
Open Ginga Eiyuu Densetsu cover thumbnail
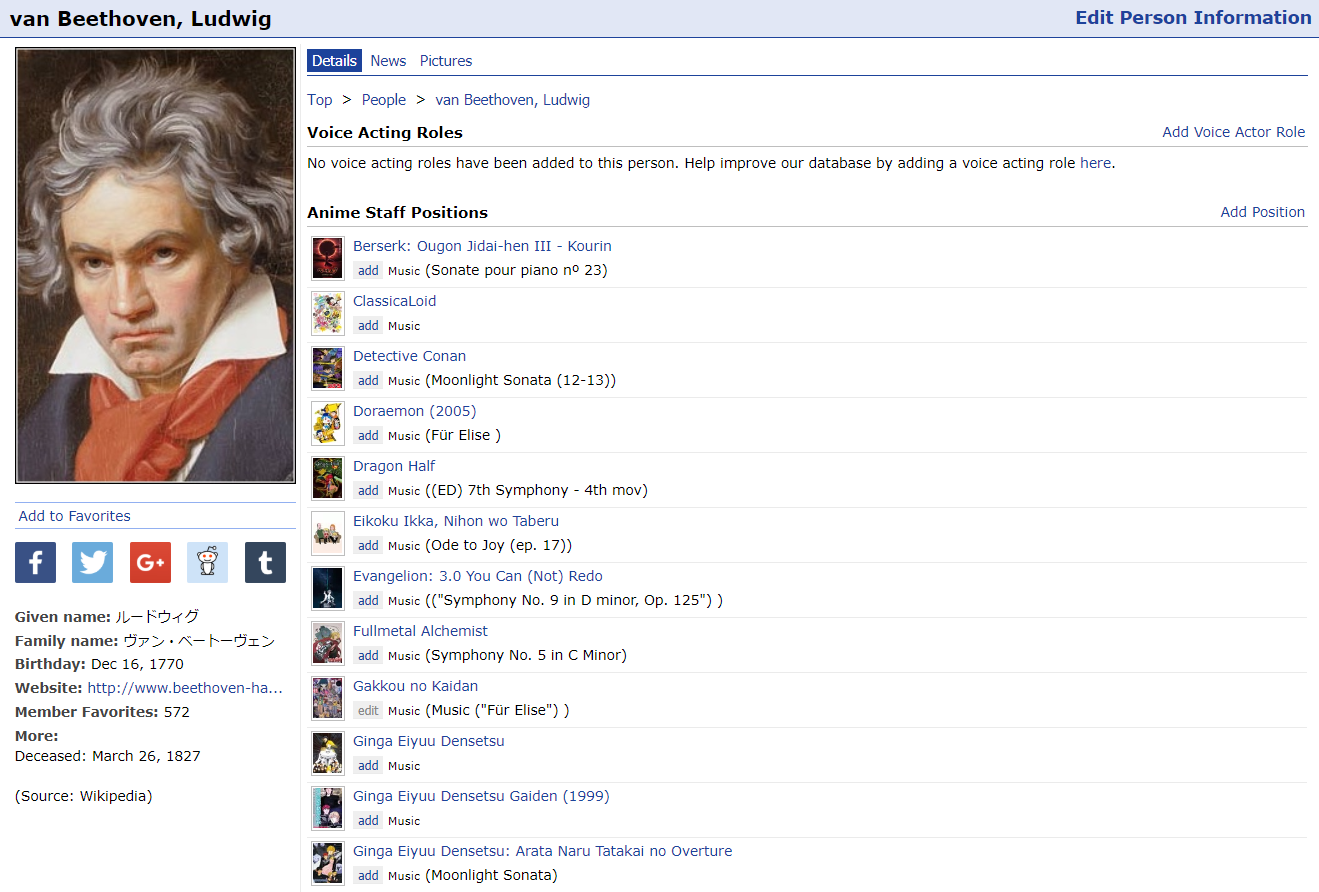[x=327, y=753]
